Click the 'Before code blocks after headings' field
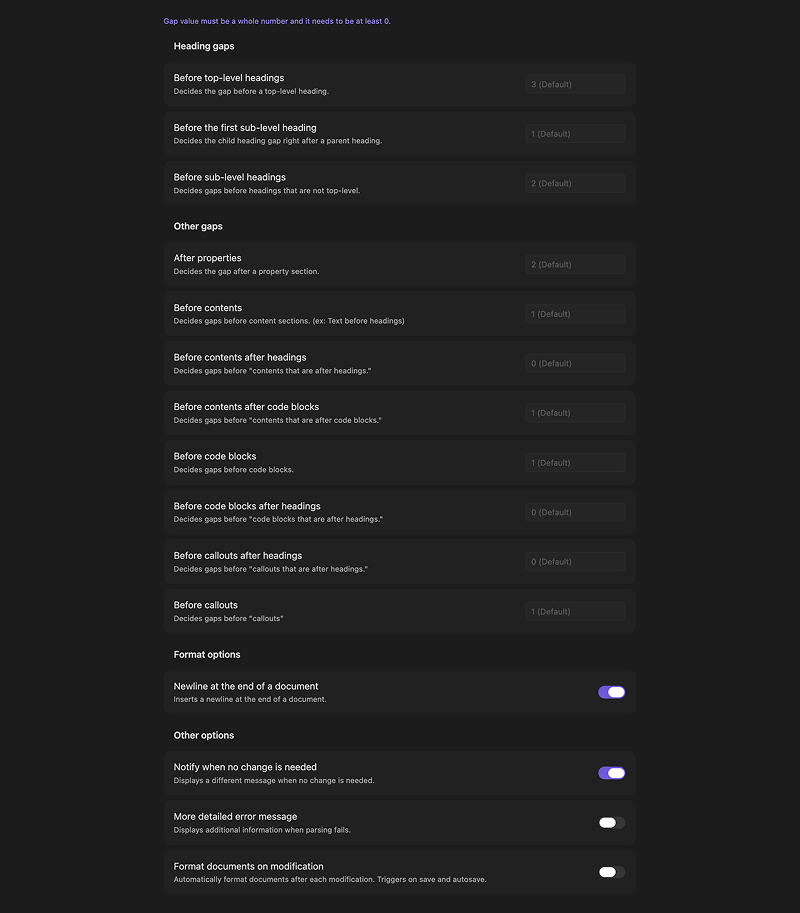 click(575, 511)
